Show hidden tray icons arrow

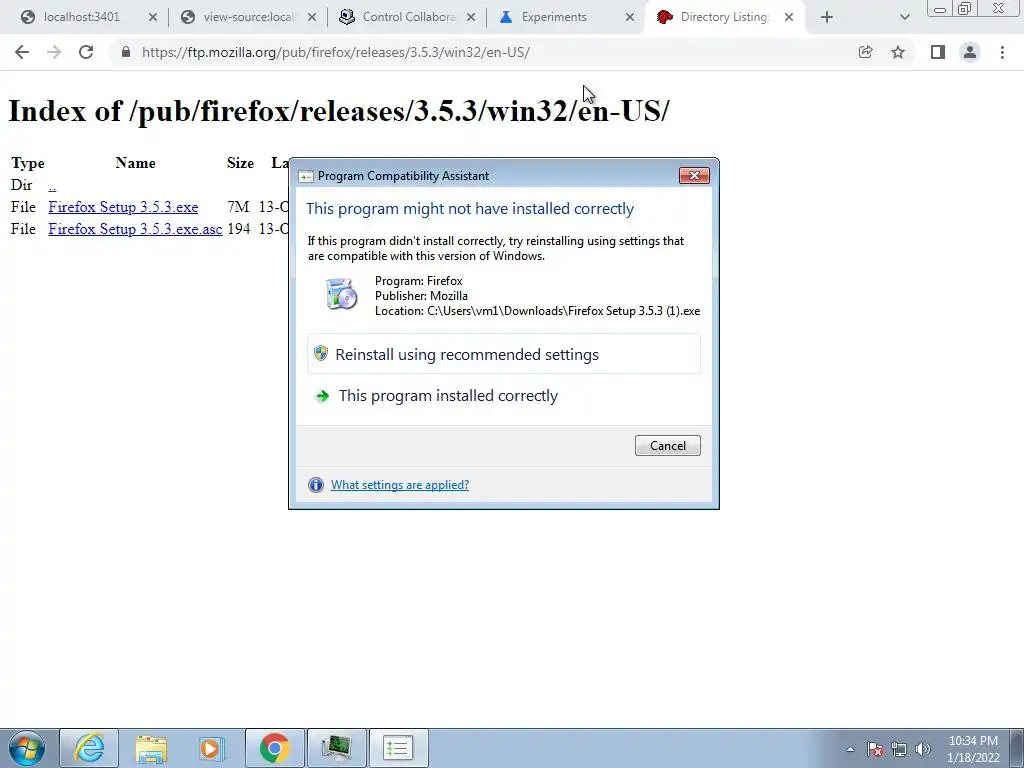tap(850, 749)
